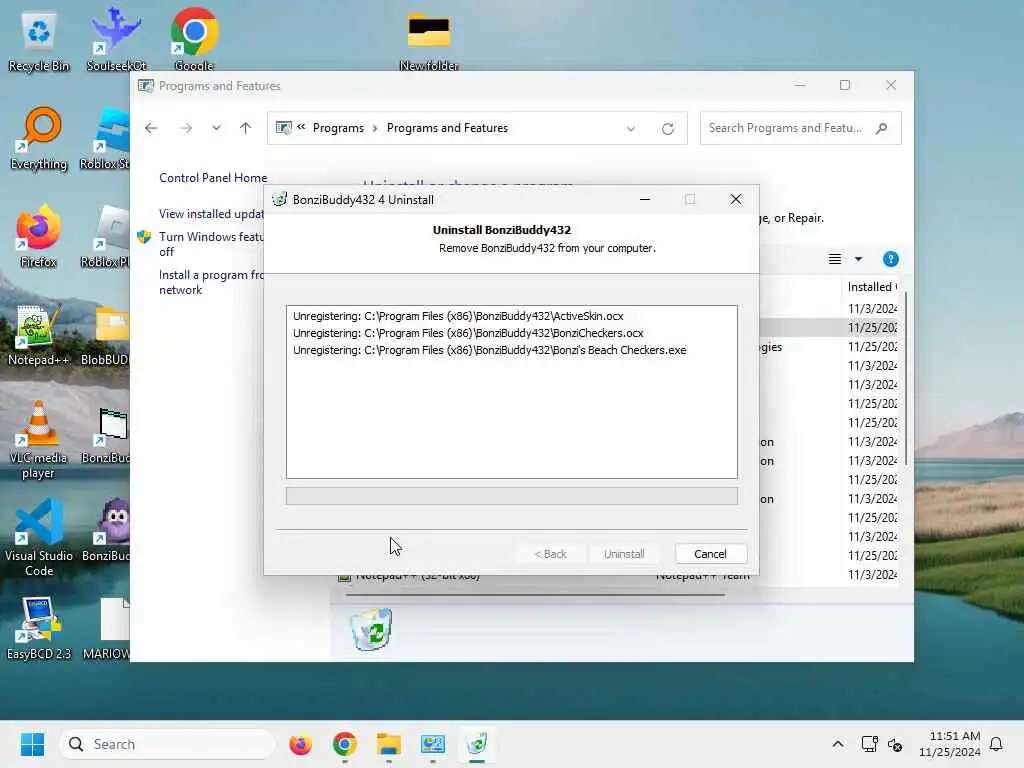Screen dimensions: 1024x768
Task: Open the Everything search desktop shortcut
Action: pyautogui.click(x=39, y=138)
